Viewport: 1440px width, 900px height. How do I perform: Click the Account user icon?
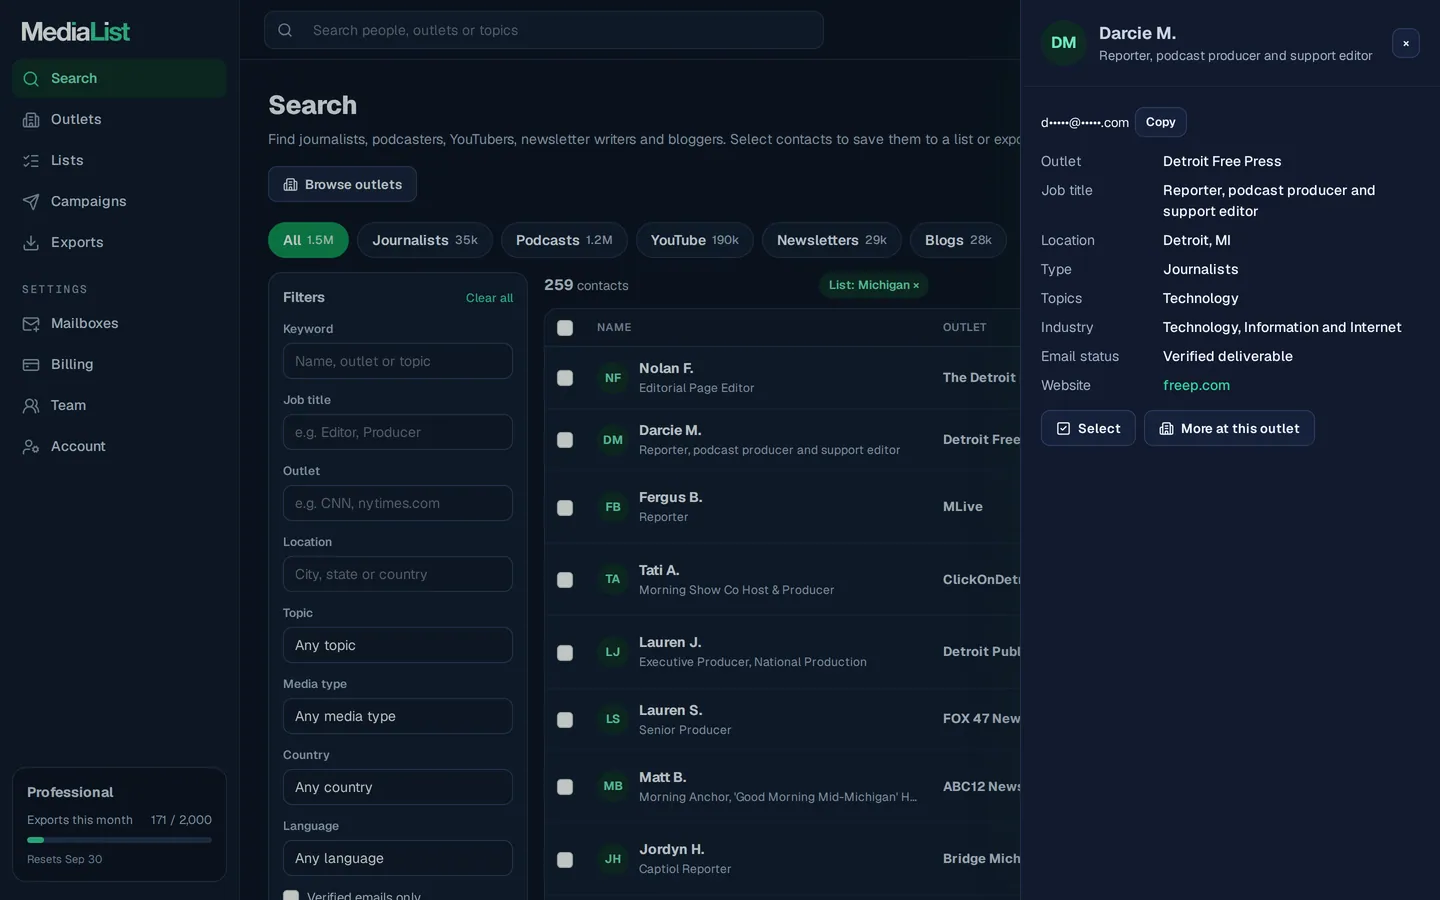[x=31, y=447]
